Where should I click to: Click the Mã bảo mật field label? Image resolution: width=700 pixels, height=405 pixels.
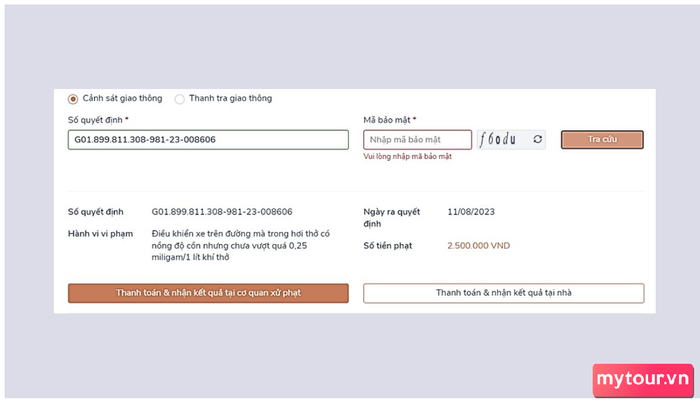tap(387, 120)
